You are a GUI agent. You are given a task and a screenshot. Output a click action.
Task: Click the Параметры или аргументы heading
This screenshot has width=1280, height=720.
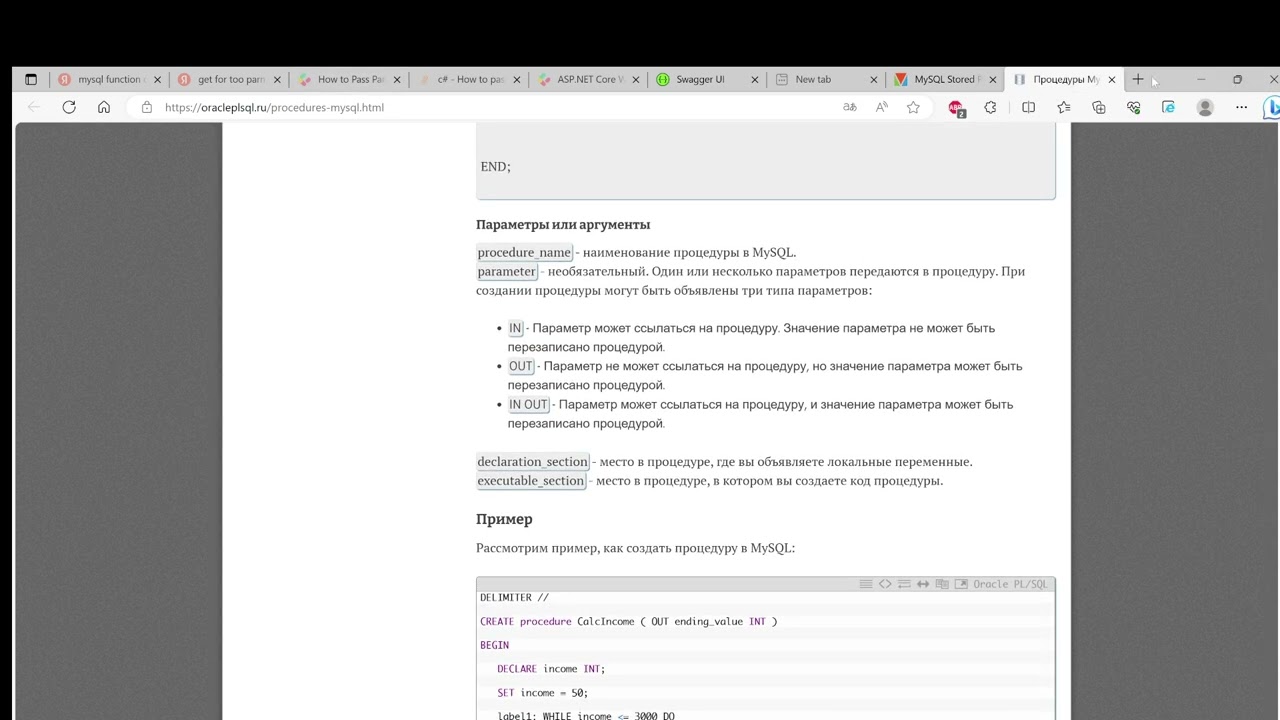563,224
